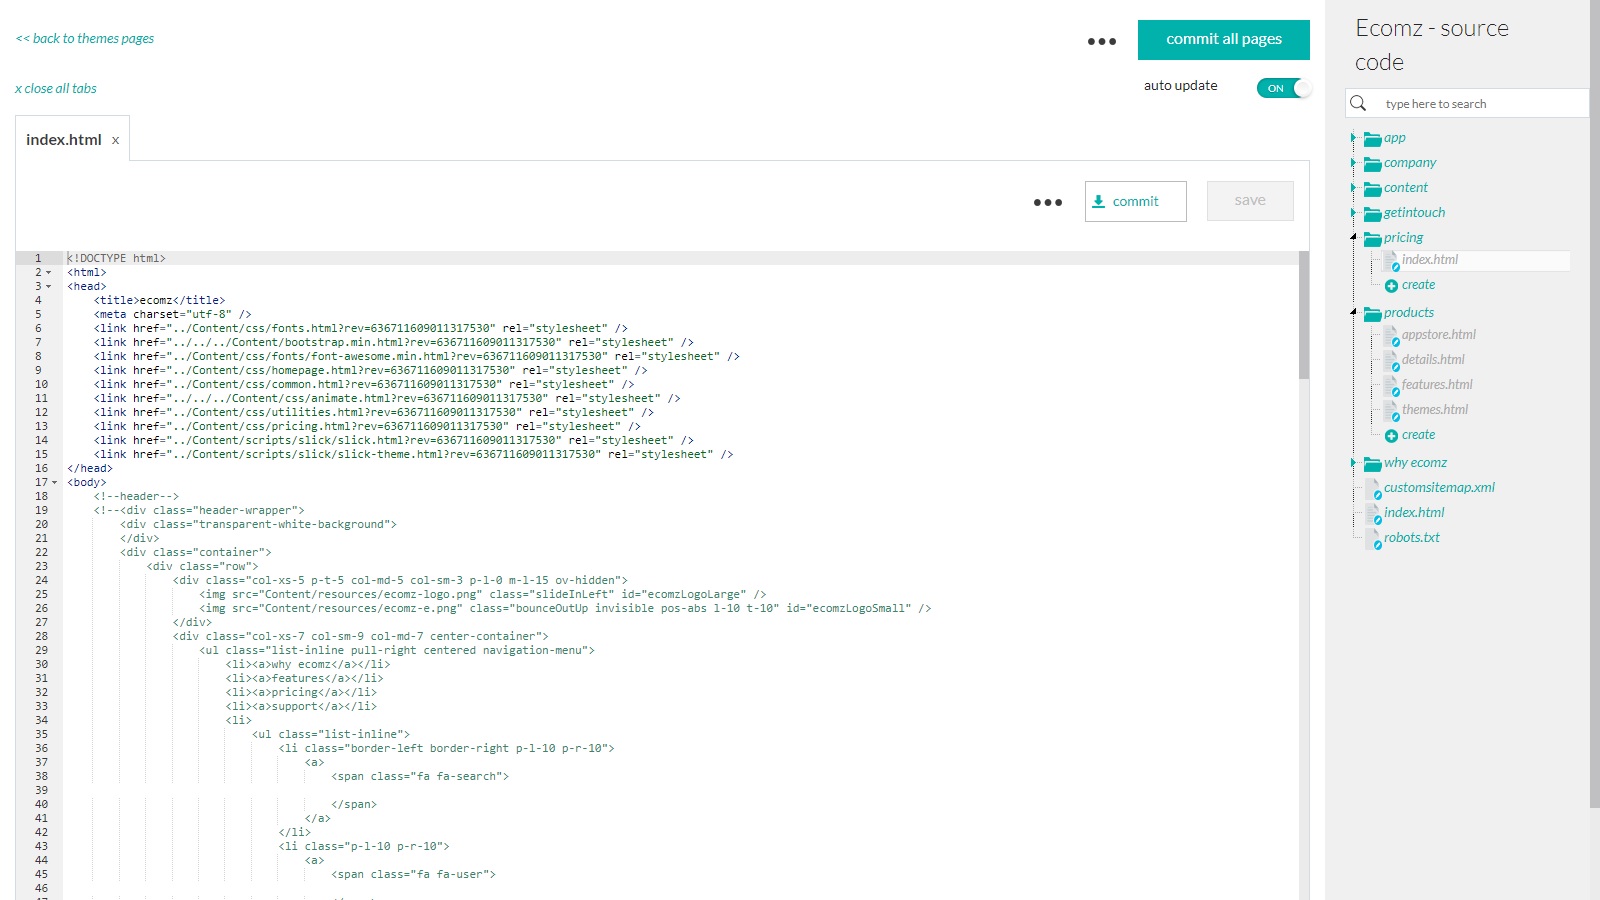
Task: Click the features.html file icon
Action: coord(1391,386)
